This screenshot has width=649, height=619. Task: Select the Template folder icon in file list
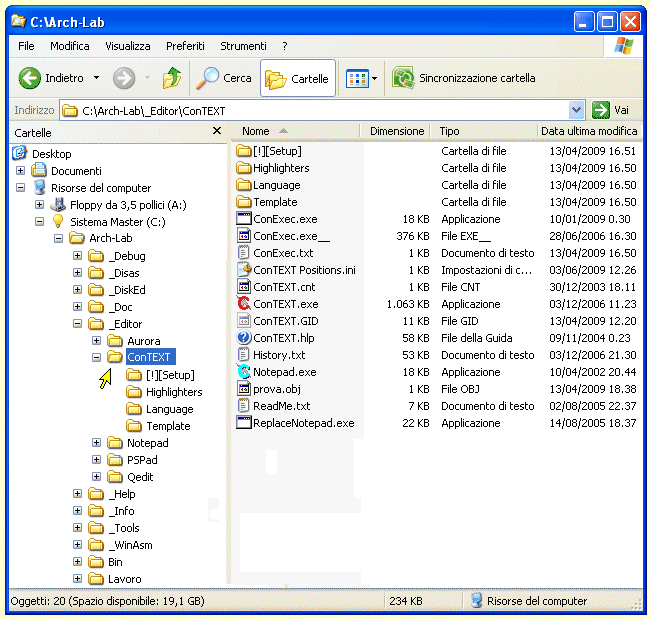click(244, 202)
